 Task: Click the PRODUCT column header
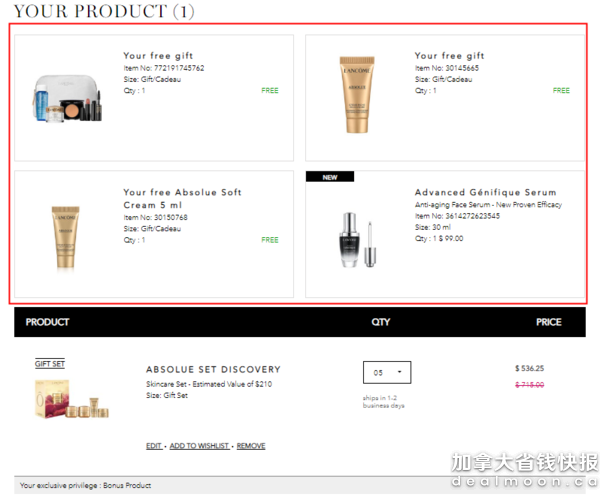point(47,322)
